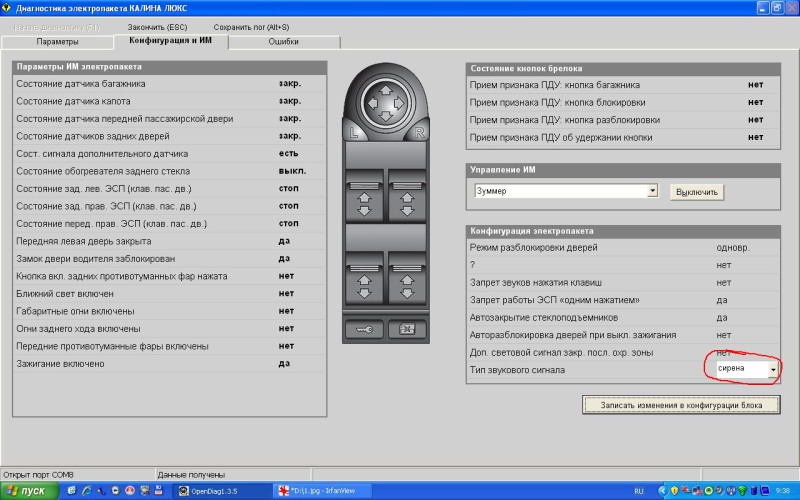The height and width of the screenshot is (500, 800).
Task: Select row Состояние перед. прав. ЭСП
Action: tap(169, 223)
